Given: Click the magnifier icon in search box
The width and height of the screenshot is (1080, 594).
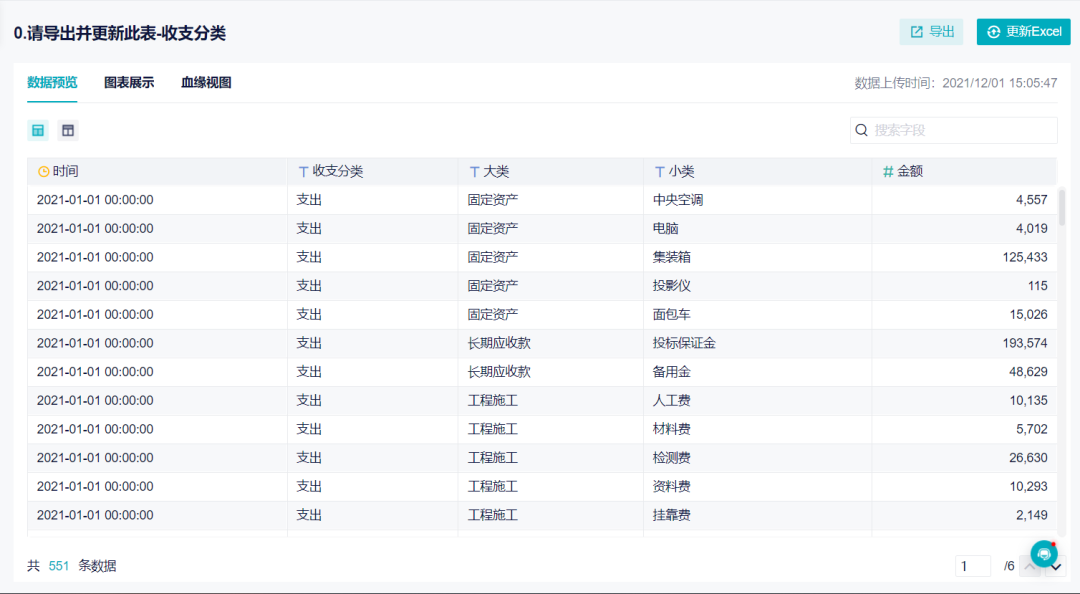Looking at the screenshot, I should pos(862,130).
